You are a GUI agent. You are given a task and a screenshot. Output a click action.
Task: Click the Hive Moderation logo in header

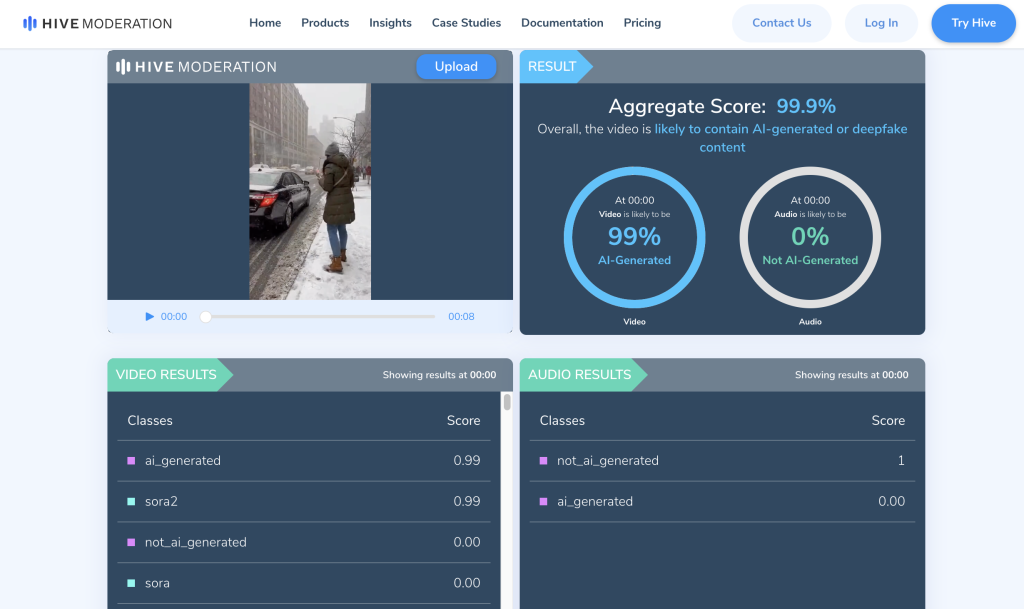tap(98, 23)
